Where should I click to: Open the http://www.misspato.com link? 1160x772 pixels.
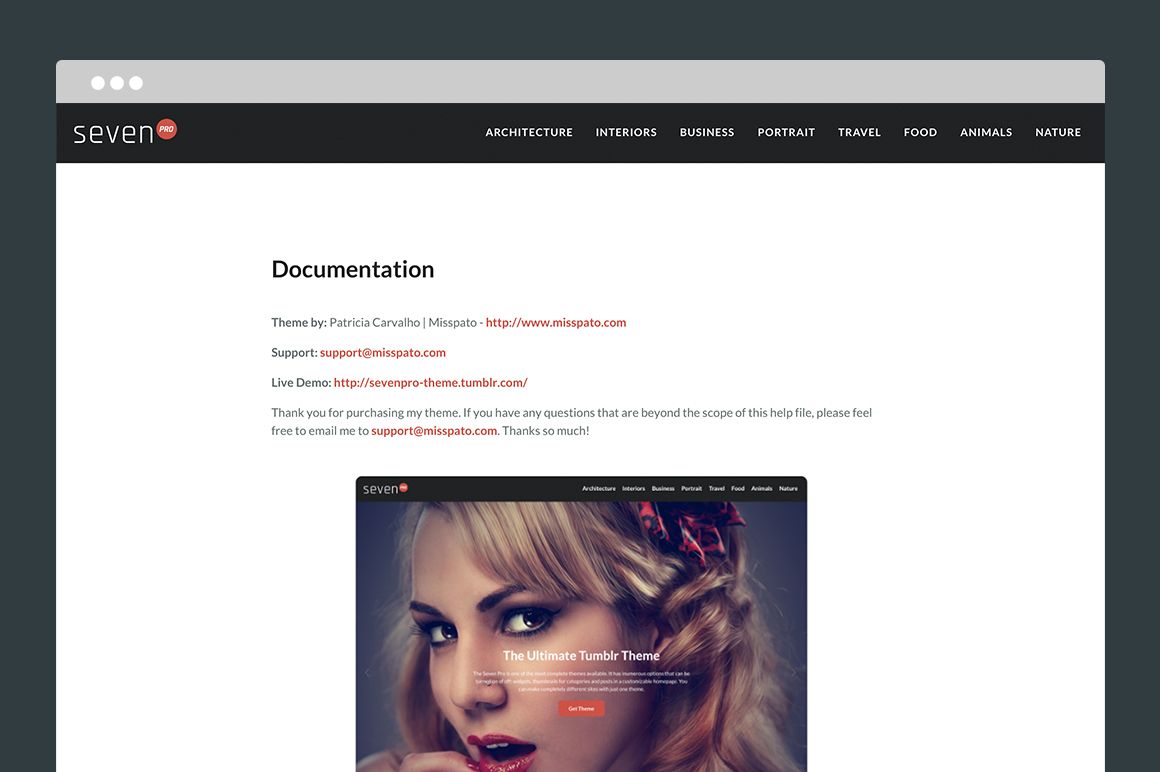coord(556,322)
